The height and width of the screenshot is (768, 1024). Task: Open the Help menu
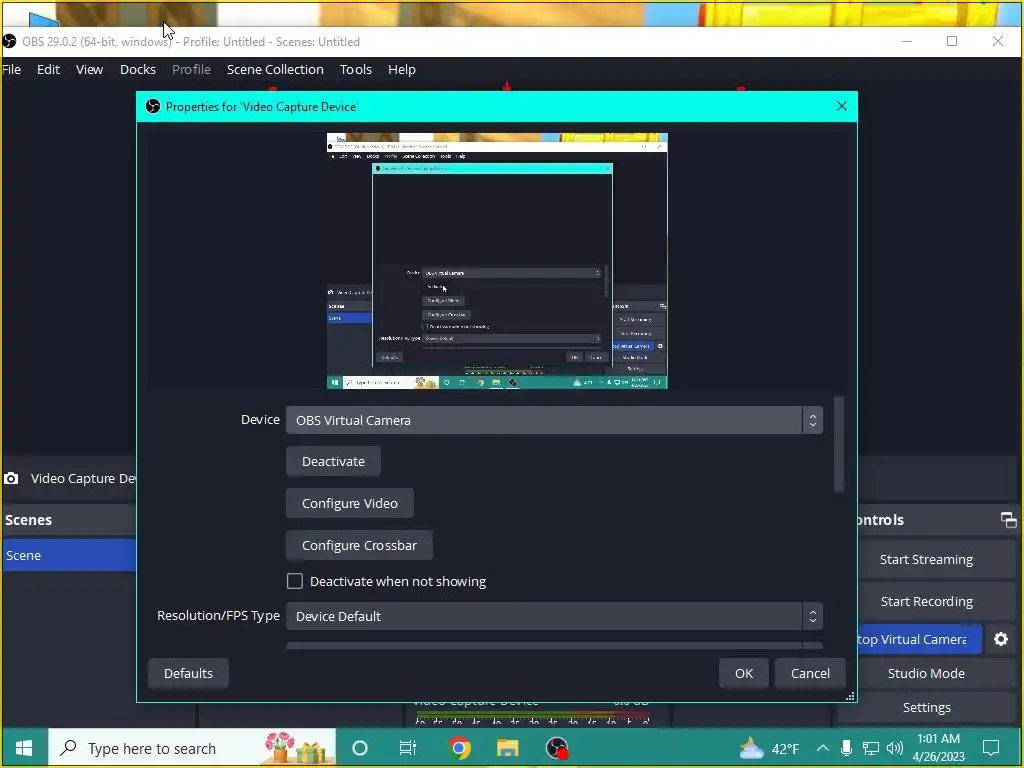coord(402,69)
